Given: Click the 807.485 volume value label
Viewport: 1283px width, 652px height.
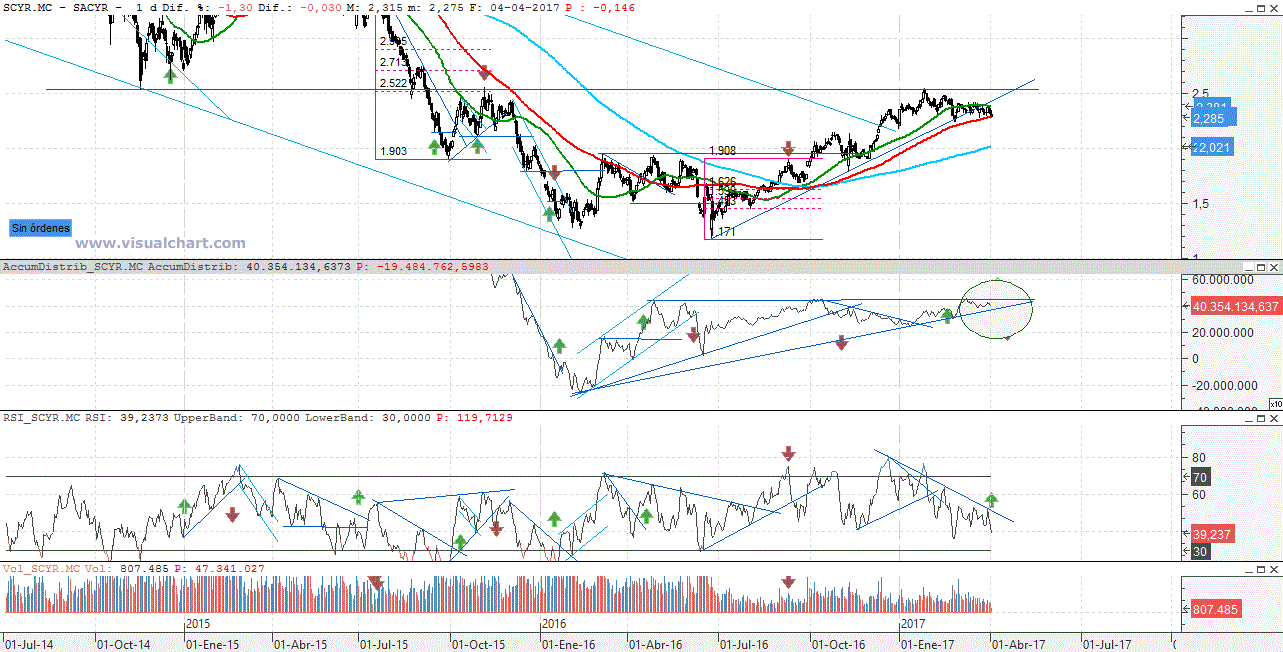Looking at the screenshot, I should click(1216, 609).
